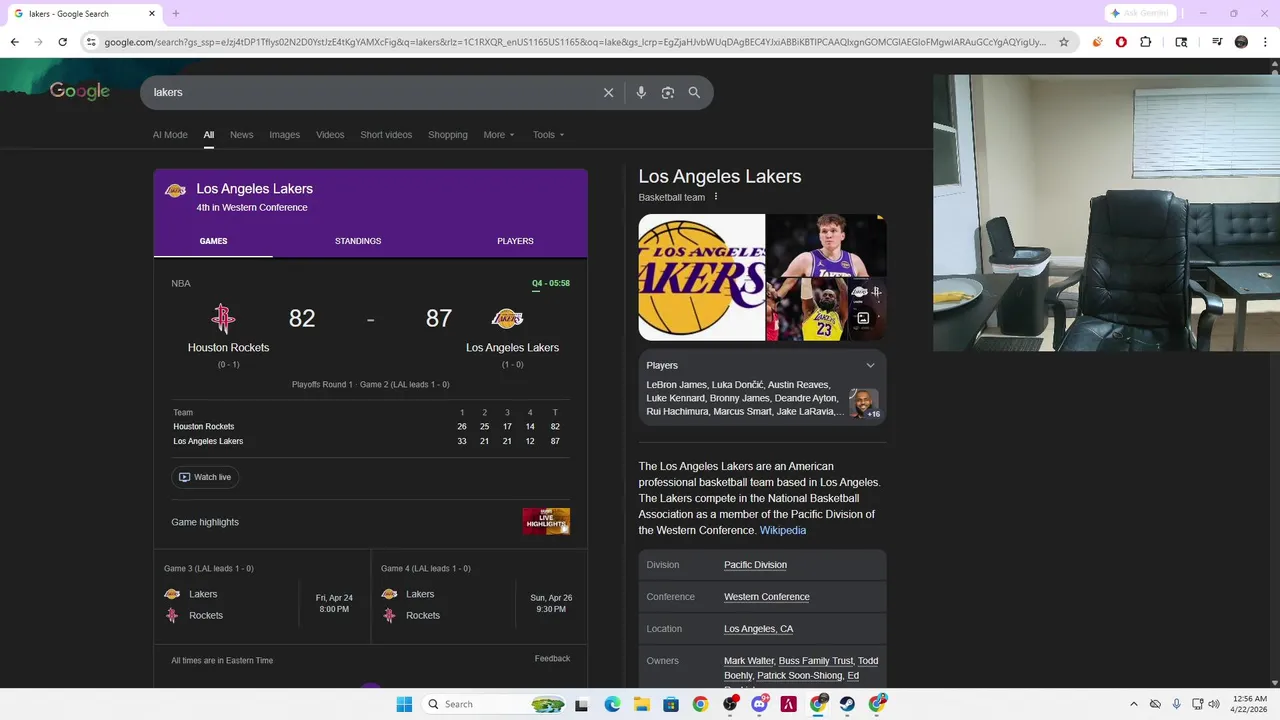Viewport: 1280px width, 720px height.
Task: Open the Windows Start menu
Action: 404,704
